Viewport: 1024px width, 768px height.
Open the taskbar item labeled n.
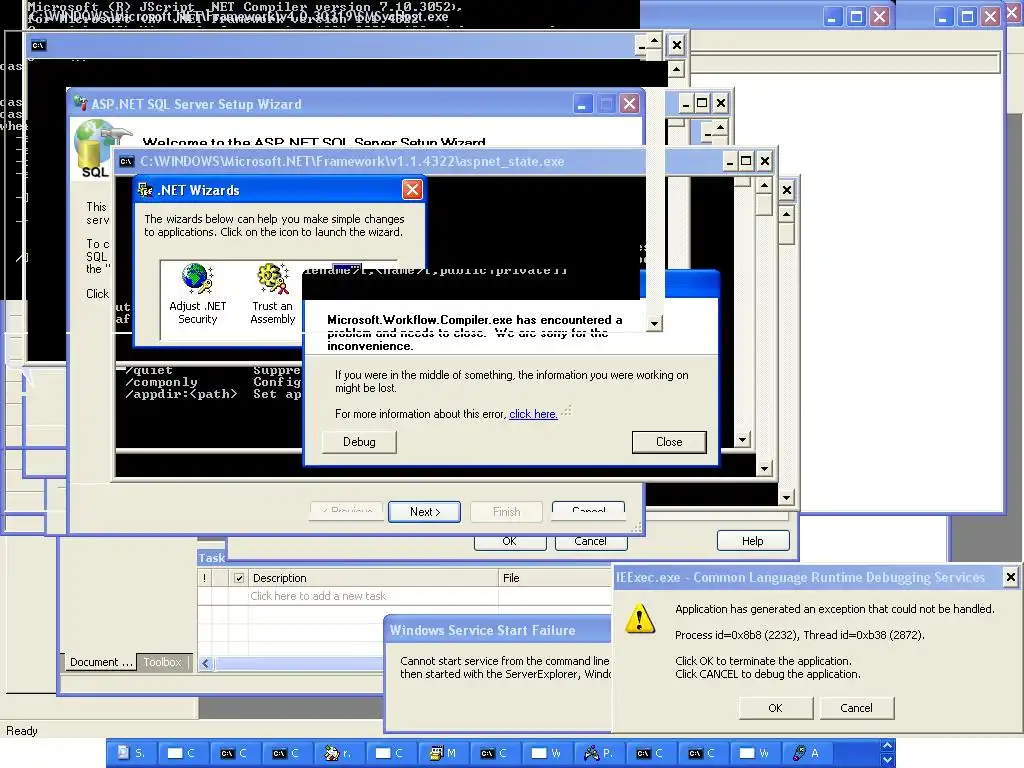340,753
